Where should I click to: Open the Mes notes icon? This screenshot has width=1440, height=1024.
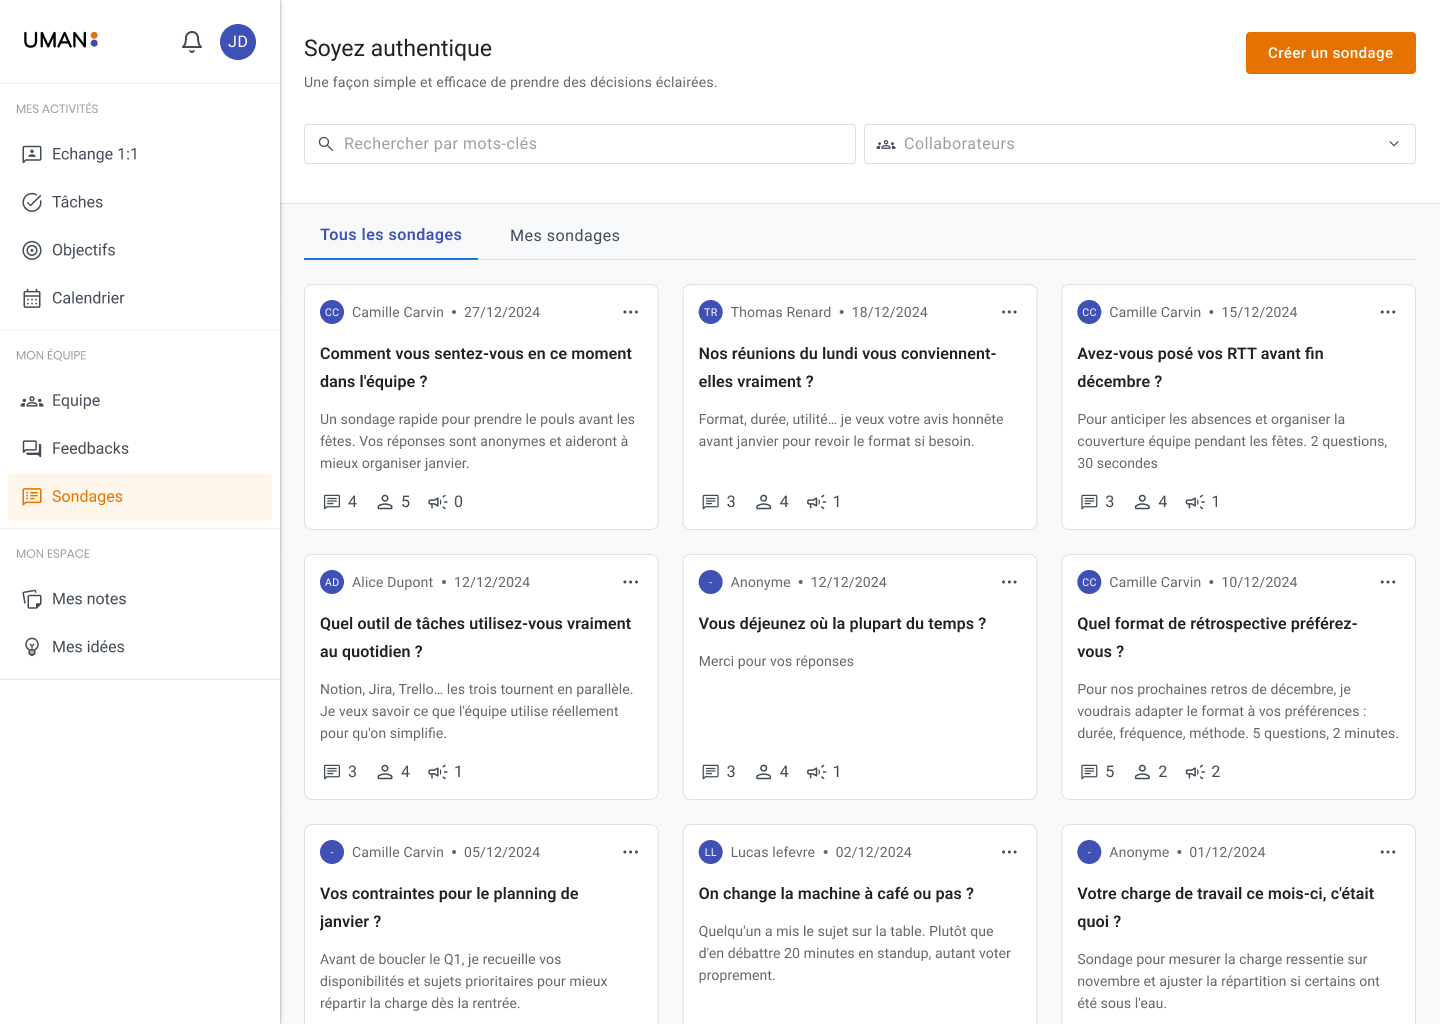(32, 598)
